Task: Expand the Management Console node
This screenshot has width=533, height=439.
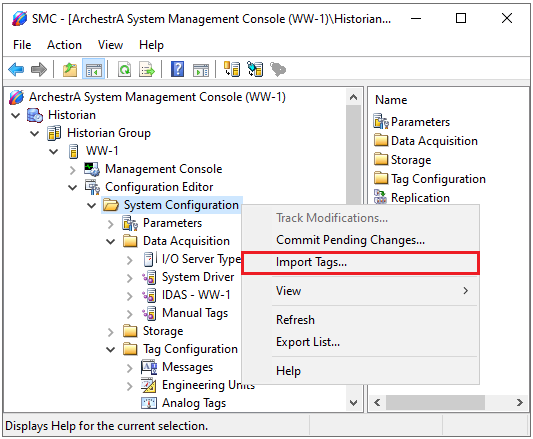Action: coord(72,169)
